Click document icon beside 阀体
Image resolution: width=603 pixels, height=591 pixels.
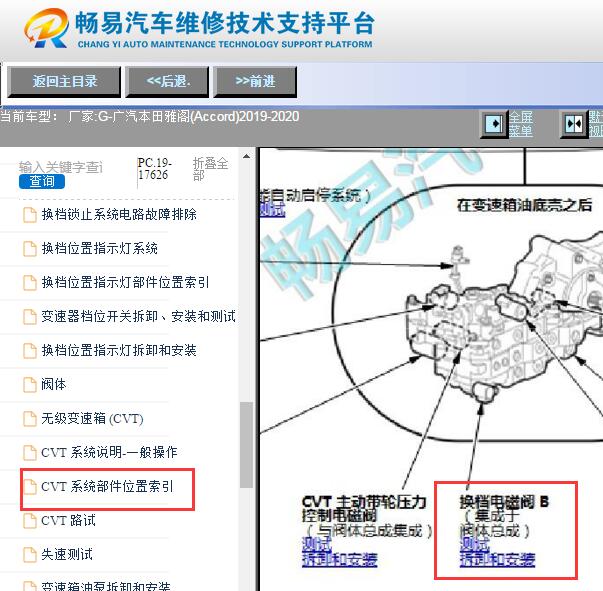[30, 385]
